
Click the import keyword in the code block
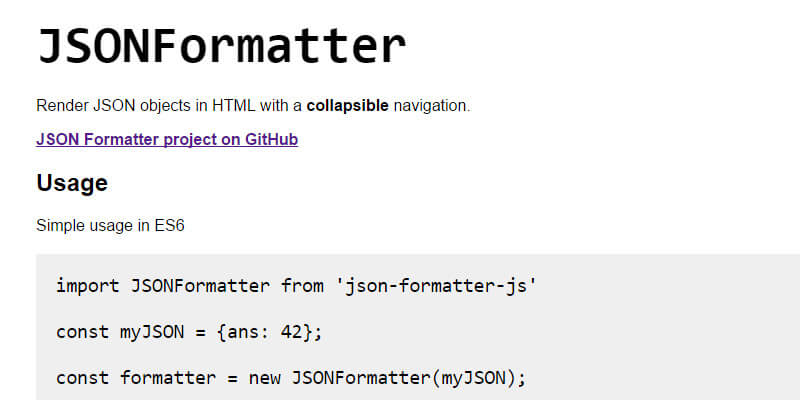(87, 286)
